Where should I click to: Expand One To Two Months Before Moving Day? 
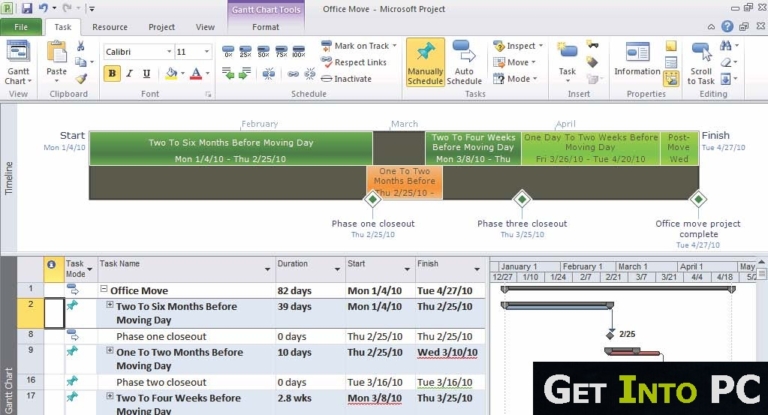110,350
